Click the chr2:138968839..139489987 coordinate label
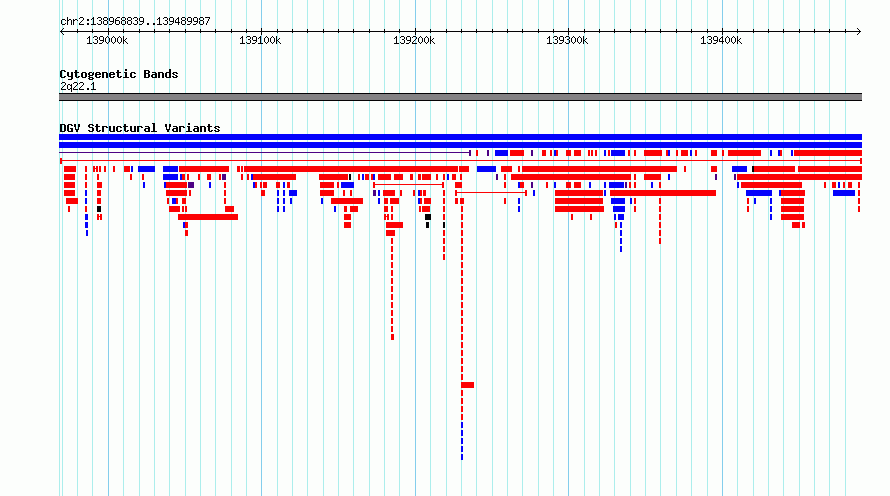 (x=135, y=21)
